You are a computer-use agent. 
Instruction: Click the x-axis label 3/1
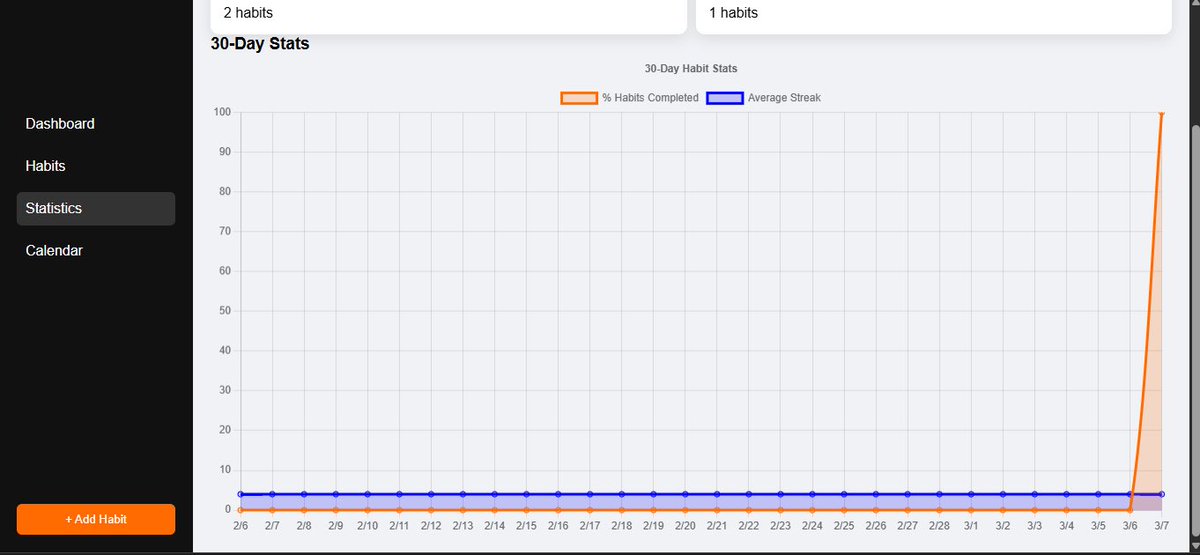click(971, 525)
